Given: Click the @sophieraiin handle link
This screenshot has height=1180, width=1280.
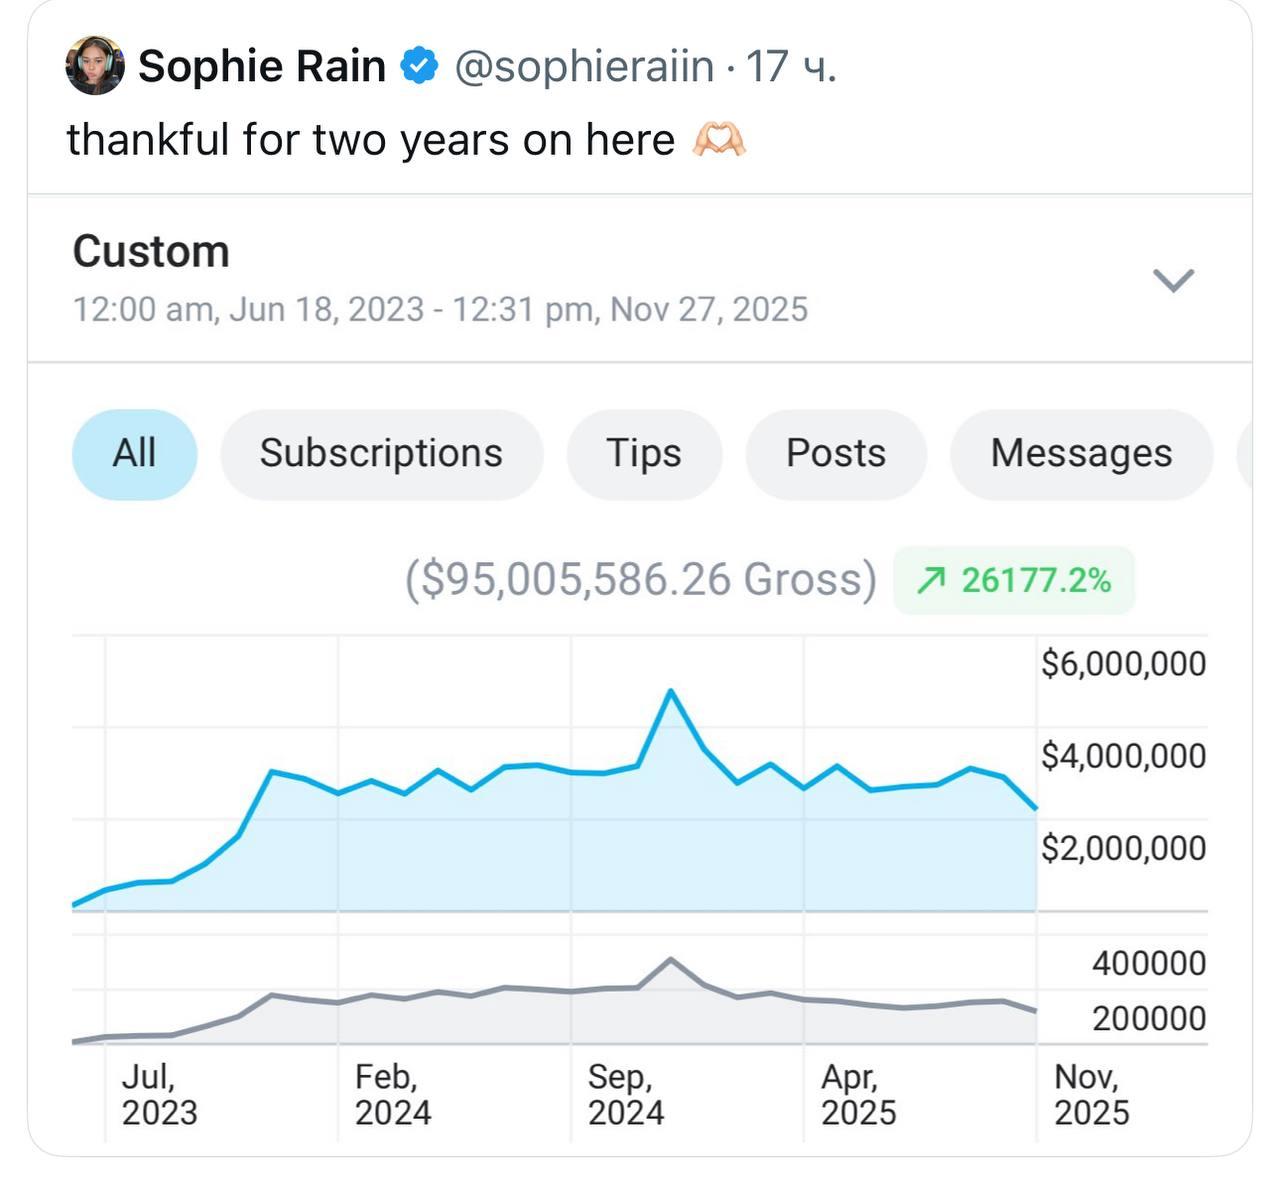Looking at the screenshot, I should tap(584, 66).
